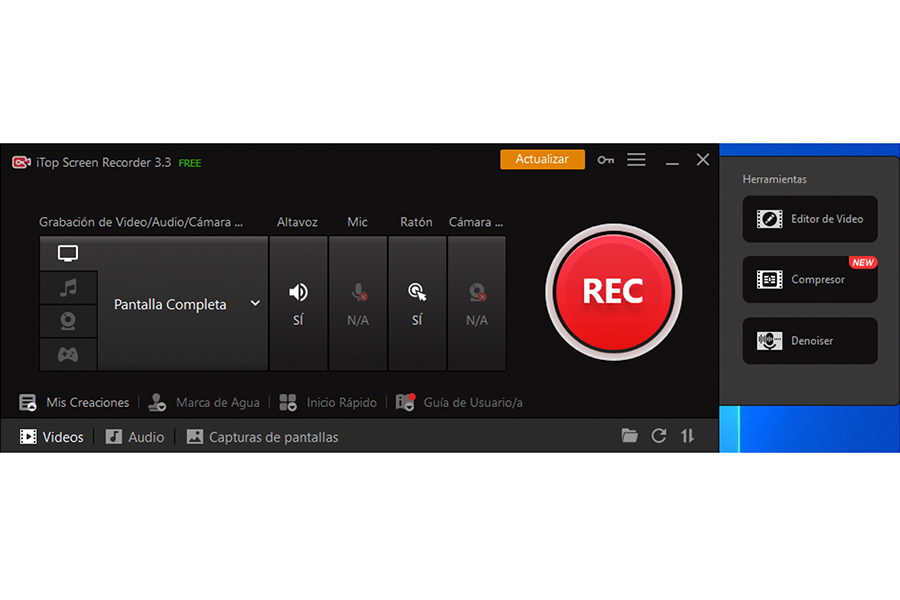This screenshot has width=900, height=600.
Task: Click the Guía de Usuario/a book icon
Action: [x=405, y=402]
